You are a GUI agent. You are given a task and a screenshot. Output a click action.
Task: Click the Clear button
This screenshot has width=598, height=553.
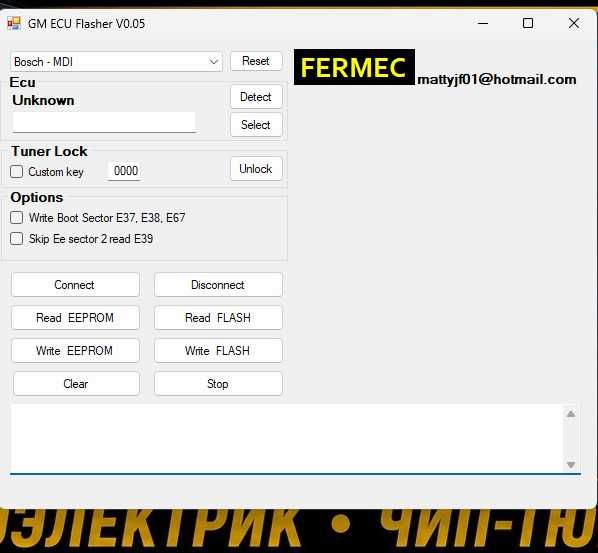pyautogui.click(x=76, y=384)
